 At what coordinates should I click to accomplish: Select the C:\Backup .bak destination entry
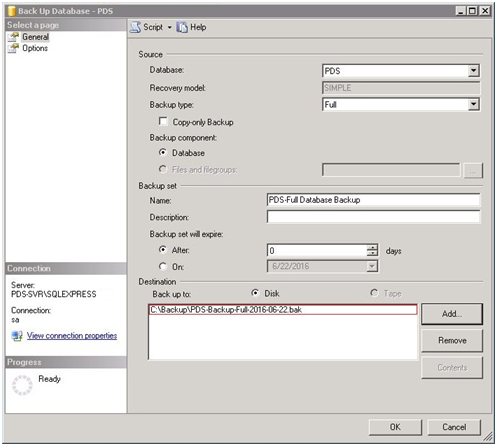point(283,309)
